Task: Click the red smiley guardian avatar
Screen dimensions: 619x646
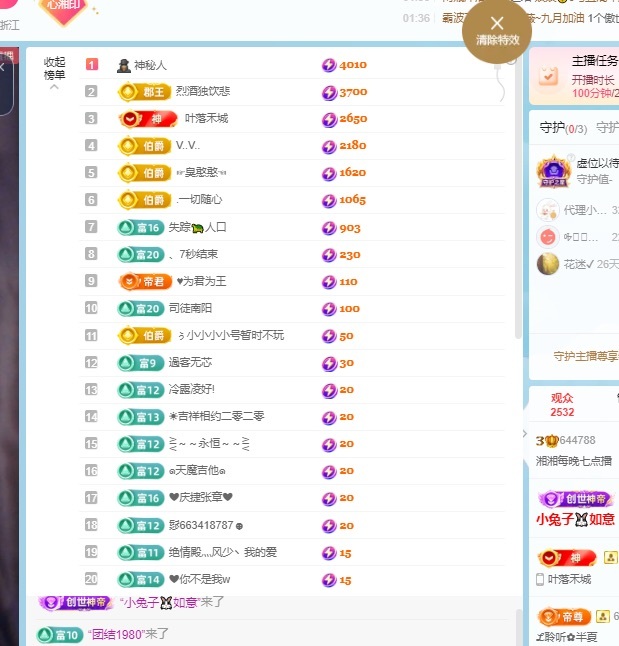Action: (x=548, y=237)
